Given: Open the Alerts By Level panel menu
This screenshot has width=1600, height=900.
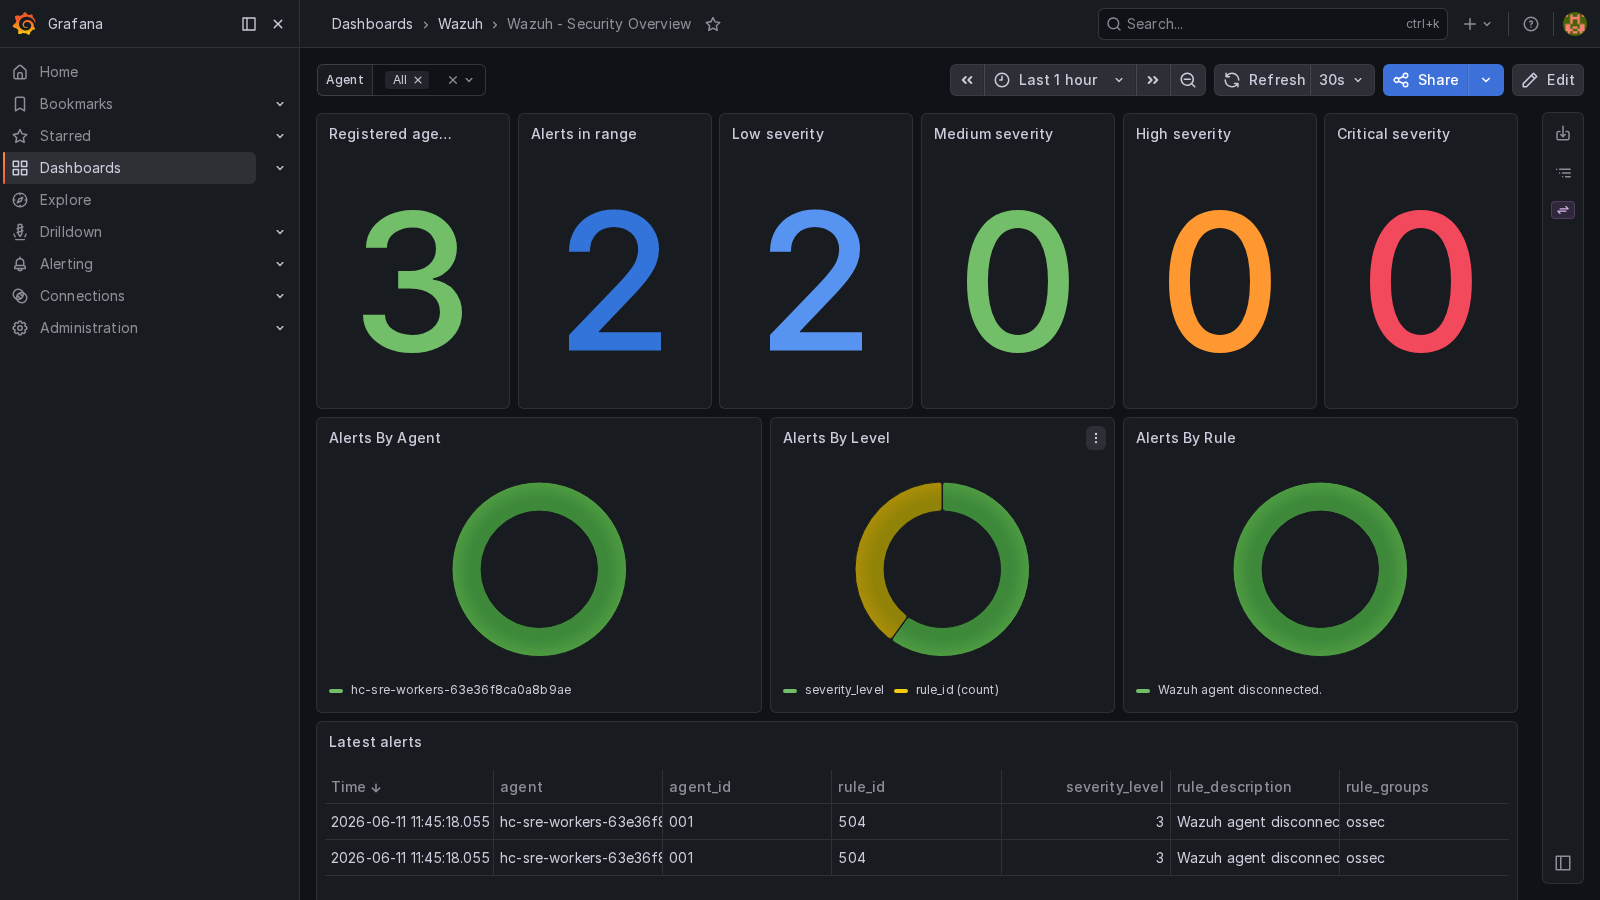Looking at the screenshot, I should pyautogui.click(x=1096, y=438).
